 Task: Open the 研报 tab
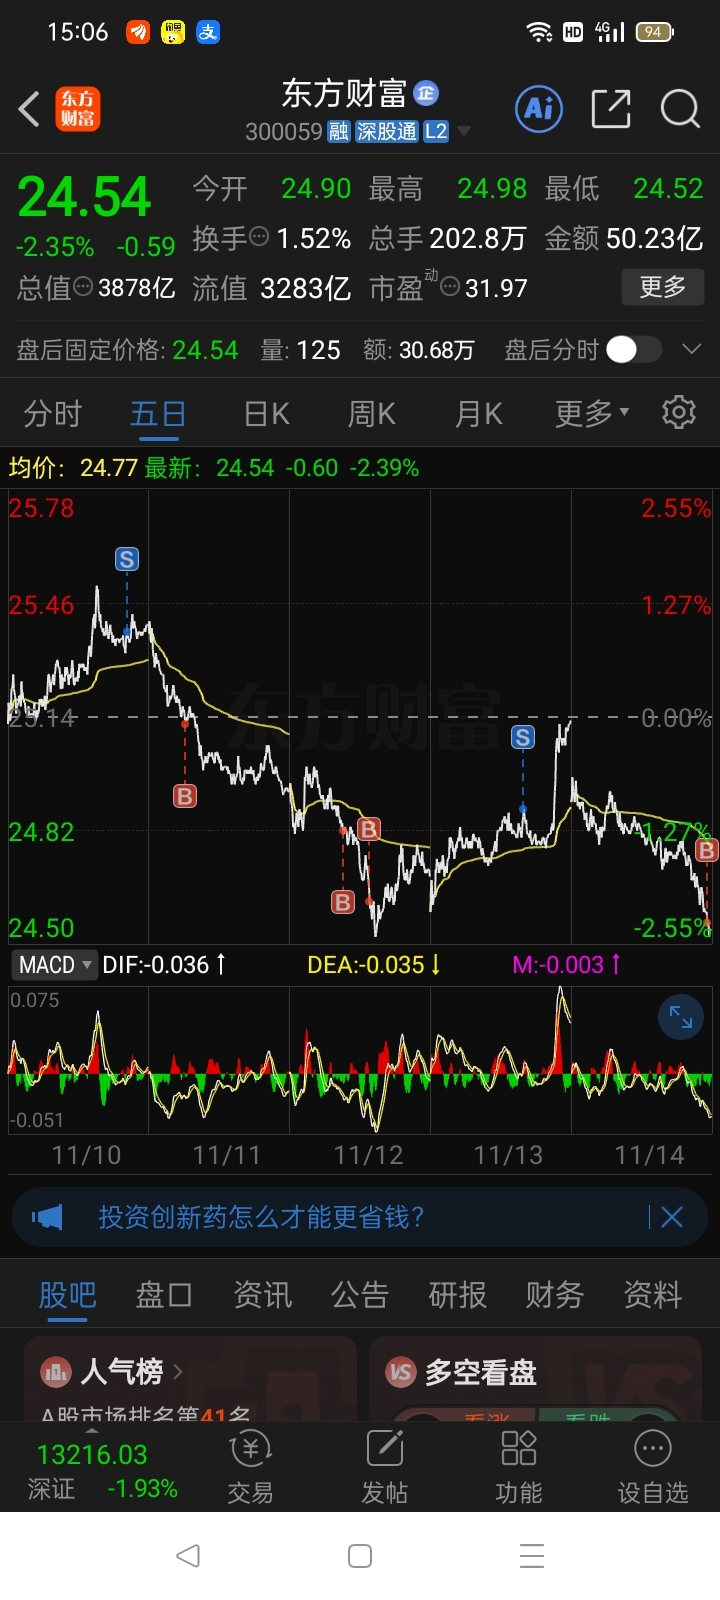point(457,1295)
